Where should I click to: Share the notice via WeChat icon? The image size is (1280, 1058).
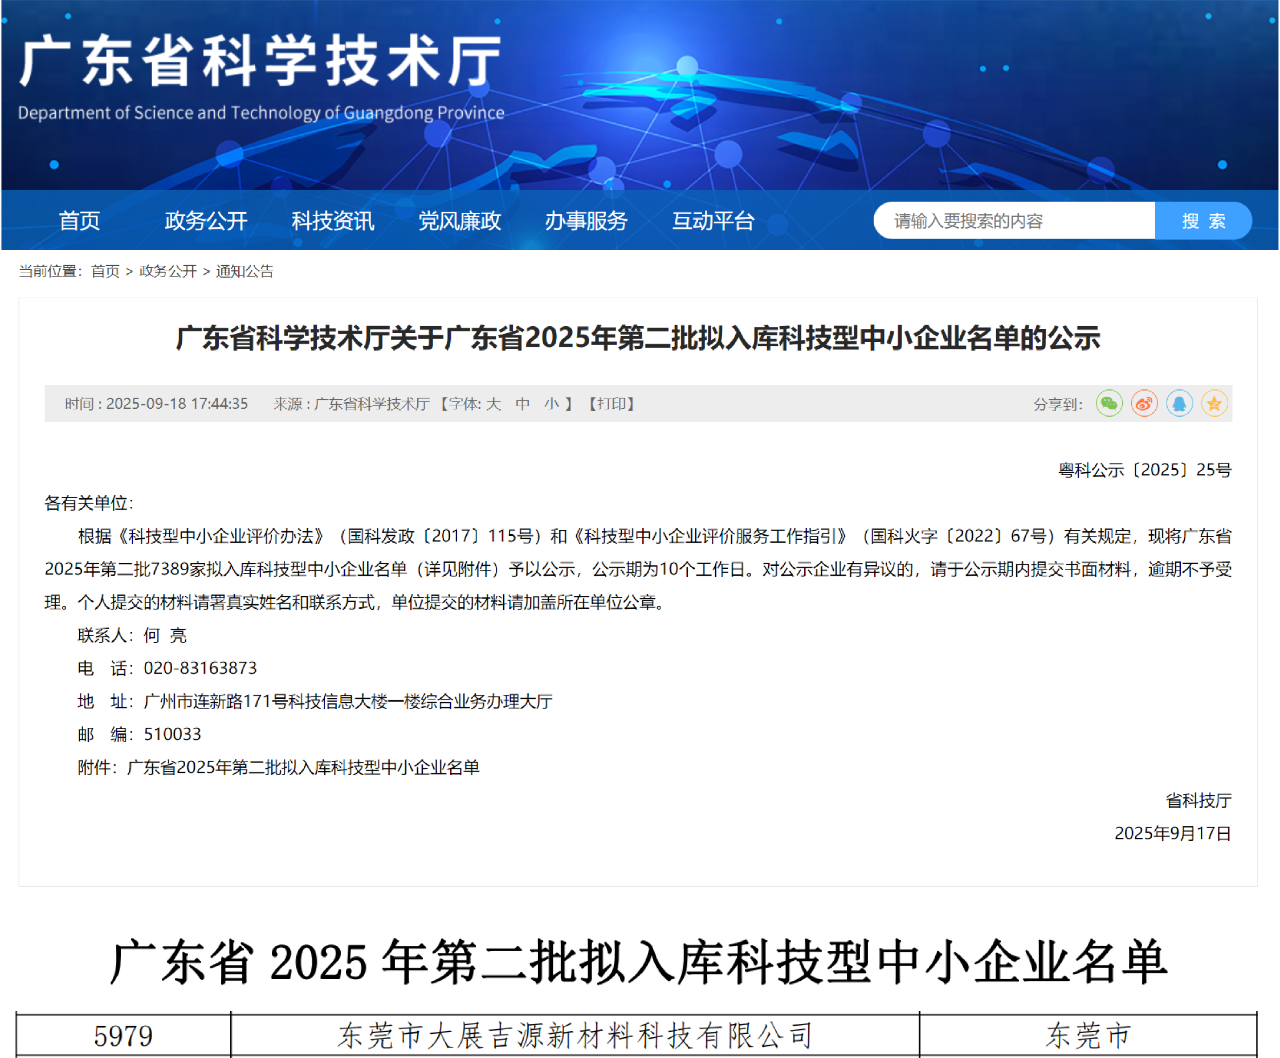point(1109,404)
